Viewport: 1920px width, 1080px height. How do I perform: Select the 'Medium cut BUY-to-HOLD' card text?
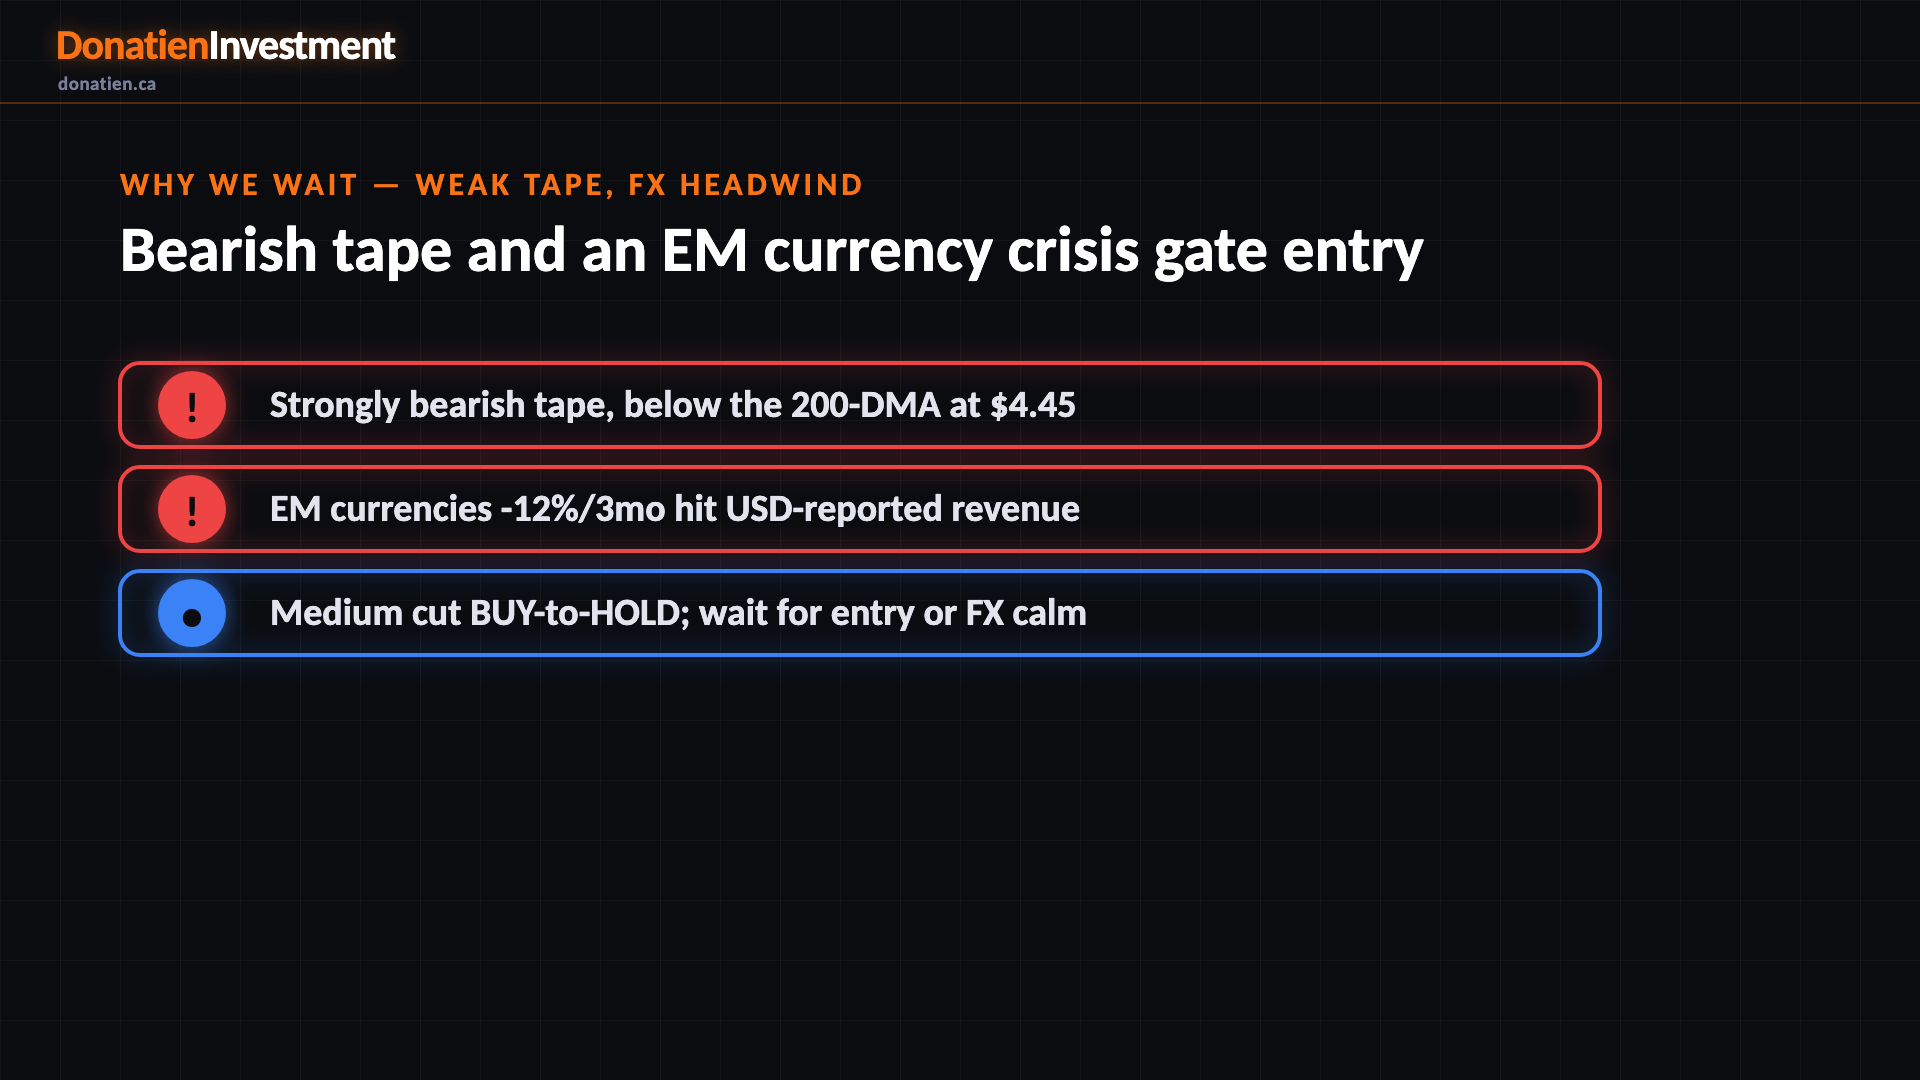click(x=678, y=613)
